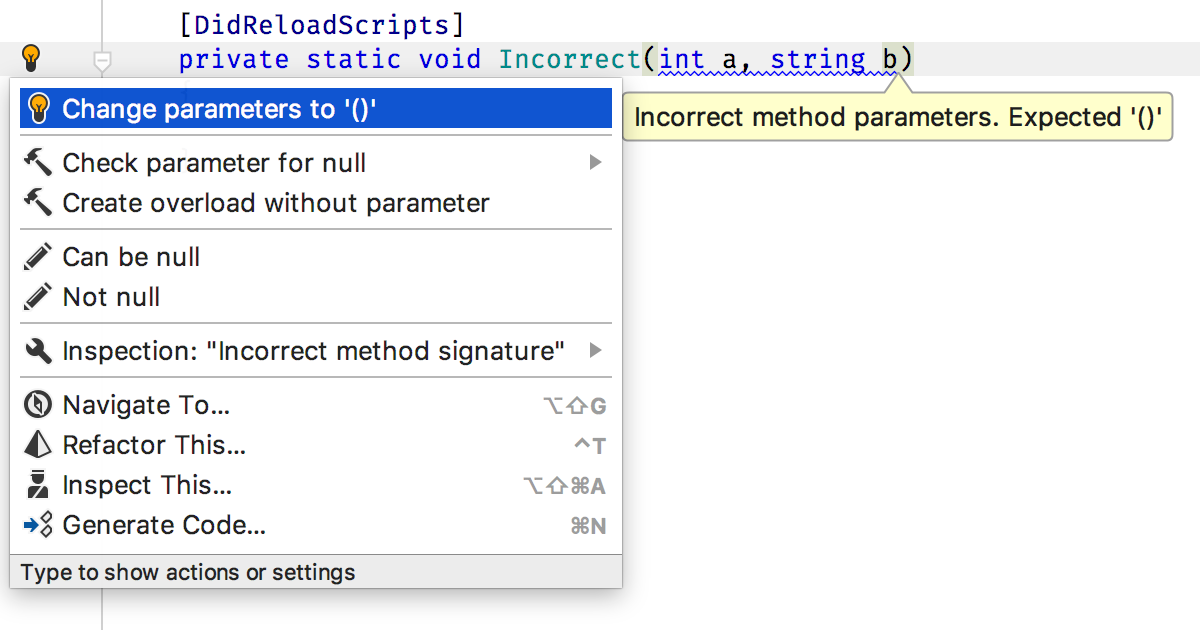This screenshot has width=1200, height=630.
Task: Click the Incorrect method name in the code
Action: click(x=569, y=60)
